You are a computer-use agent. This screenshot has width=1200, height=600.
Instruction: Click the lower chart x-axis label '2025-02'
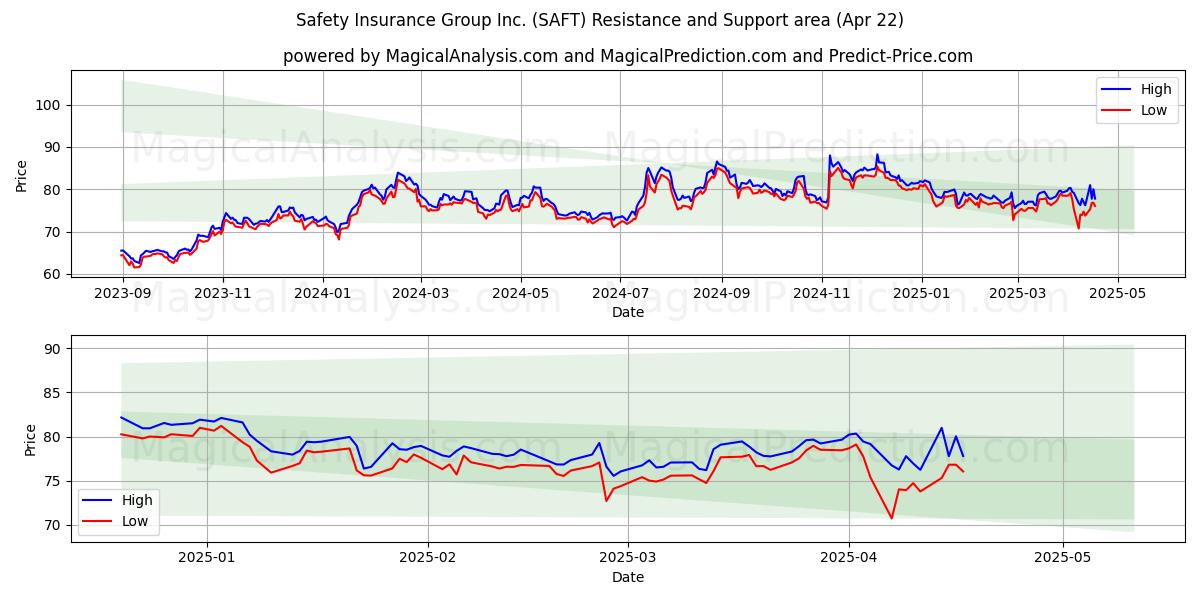[x=428, y=559]
